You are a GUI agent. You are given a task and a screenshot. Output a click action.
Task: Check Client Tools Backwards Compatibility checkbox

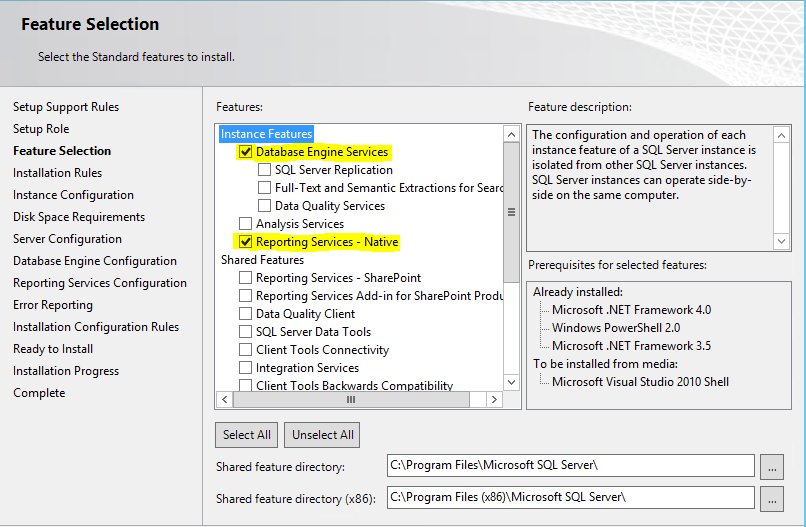[246, 385]
